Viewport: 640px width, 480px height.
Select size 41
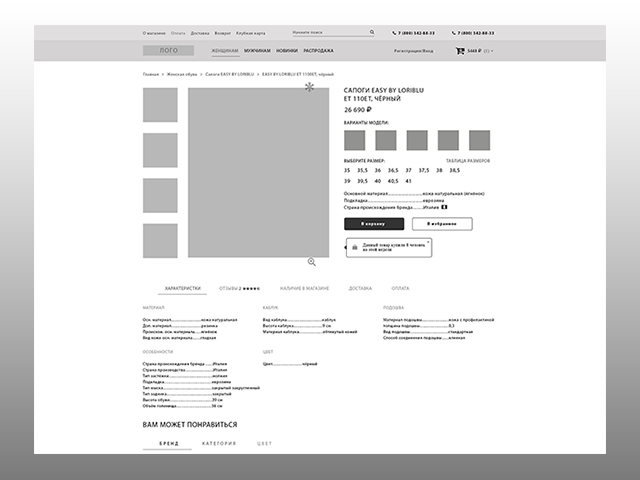tap(409, 181)
